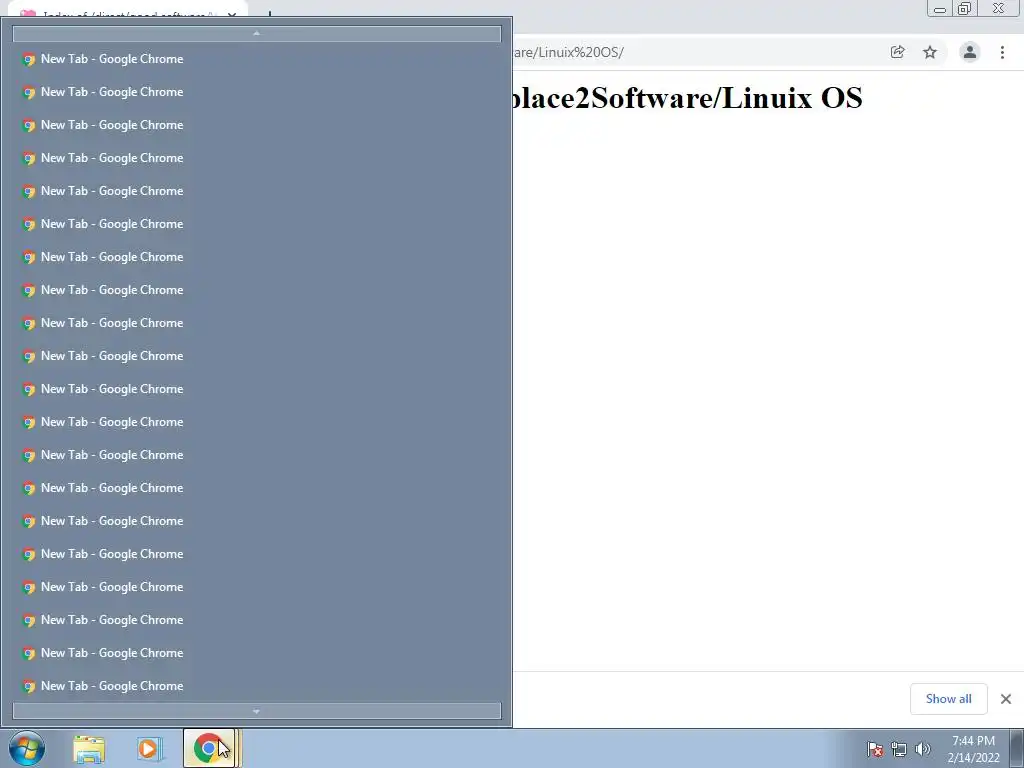This screenshot has height=768, width=1024.
Task: Open Windows Explorer from the taskbar
Action: pyautogui.click(x=89, y=749)
